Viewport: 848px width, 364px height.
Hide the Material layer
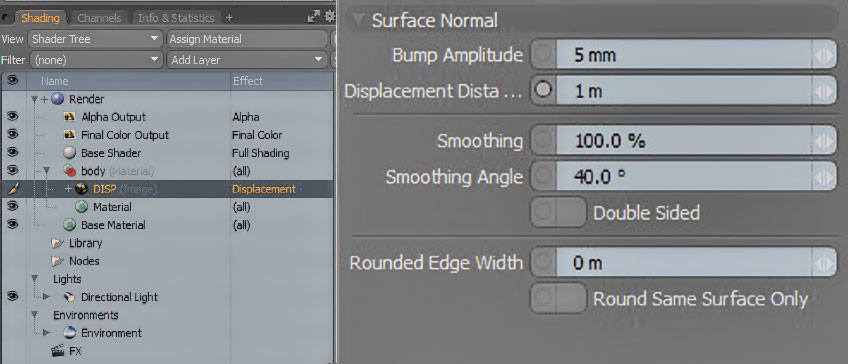12,206
